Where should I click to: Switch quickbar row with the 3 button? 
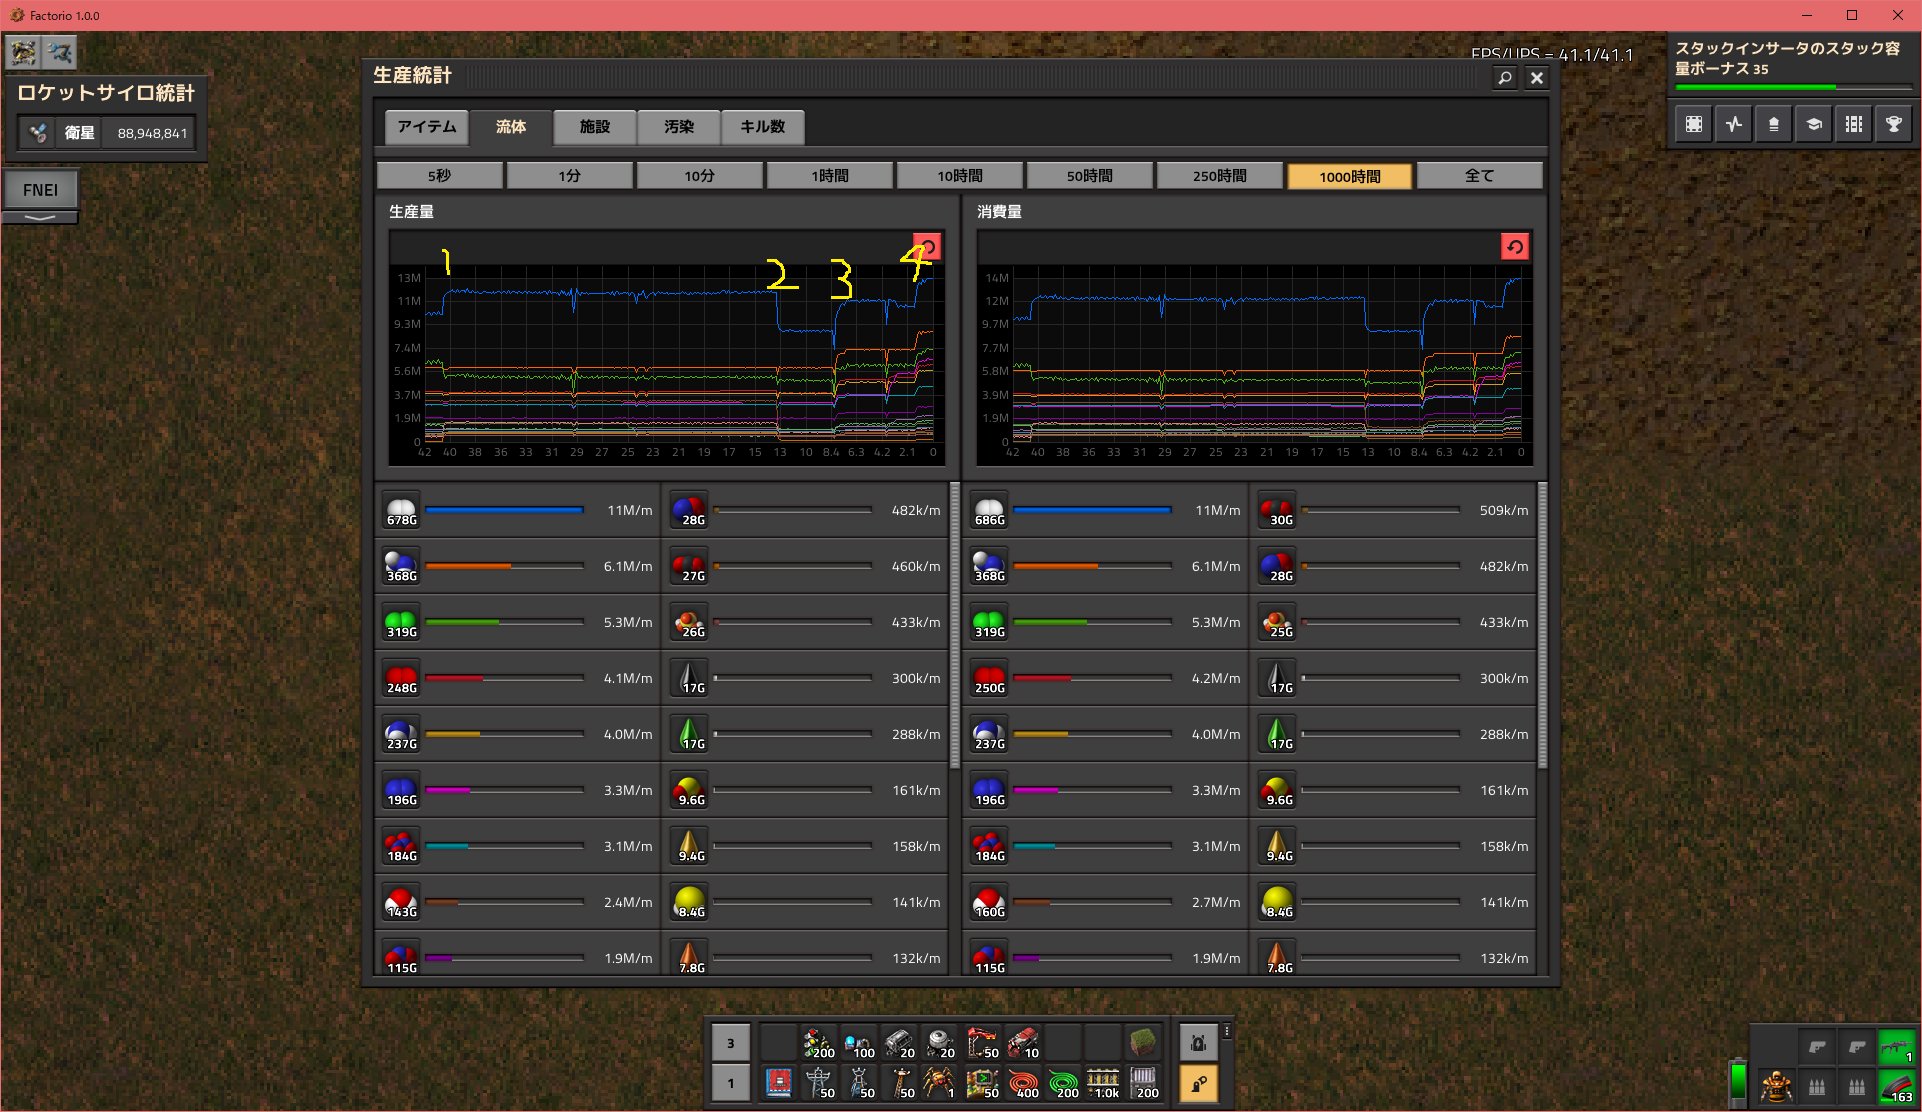click(730, 1043)
